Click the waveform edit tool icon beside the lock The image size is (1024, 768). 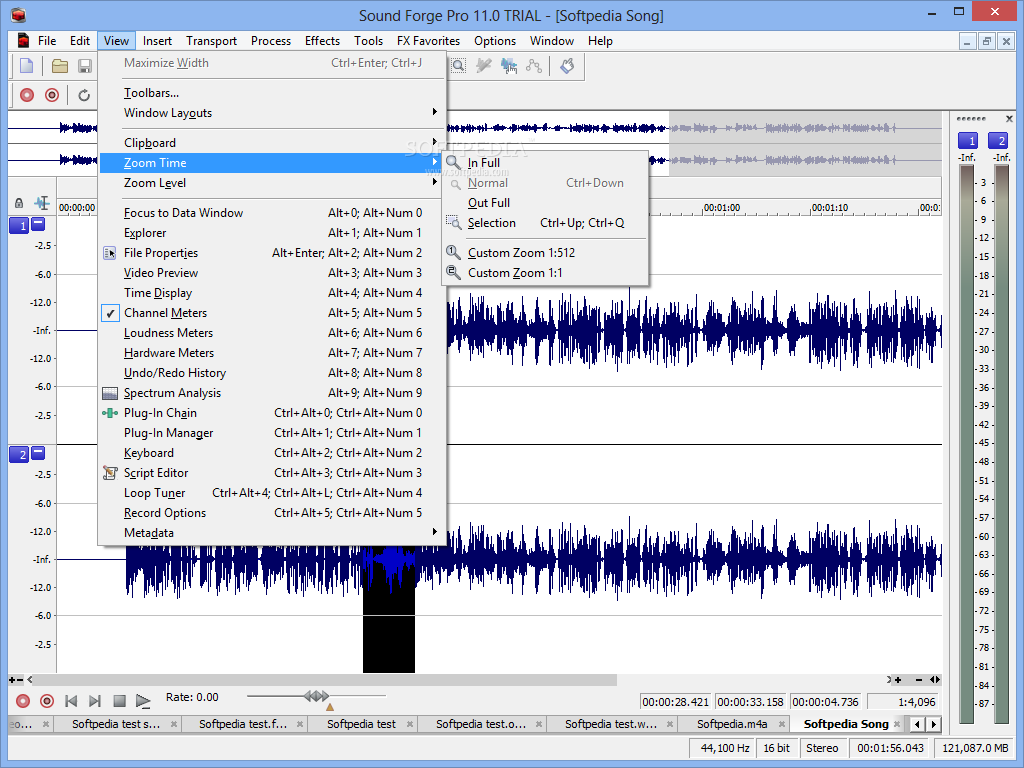(x=42, y=202)
